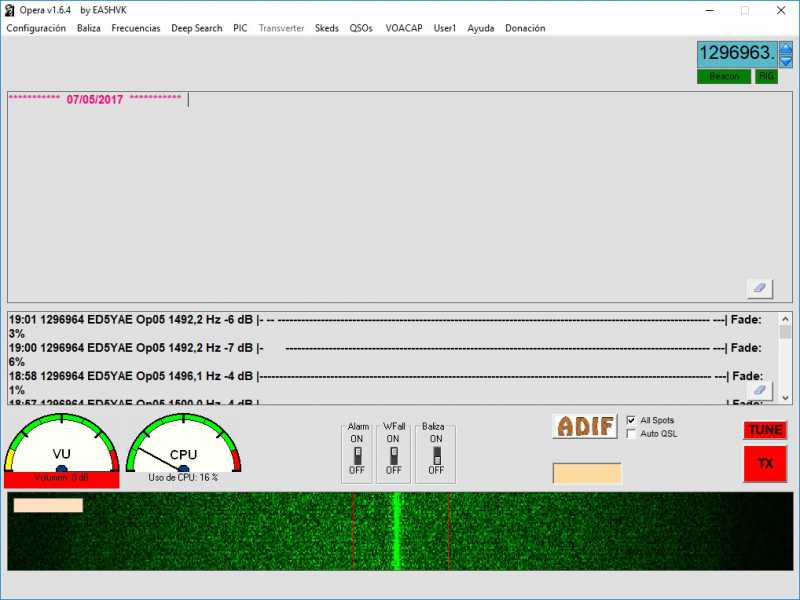Click the green RIG status indicator
Viewport: 800px width, 600px height.
pyautogui.click(x=766, y=77)
